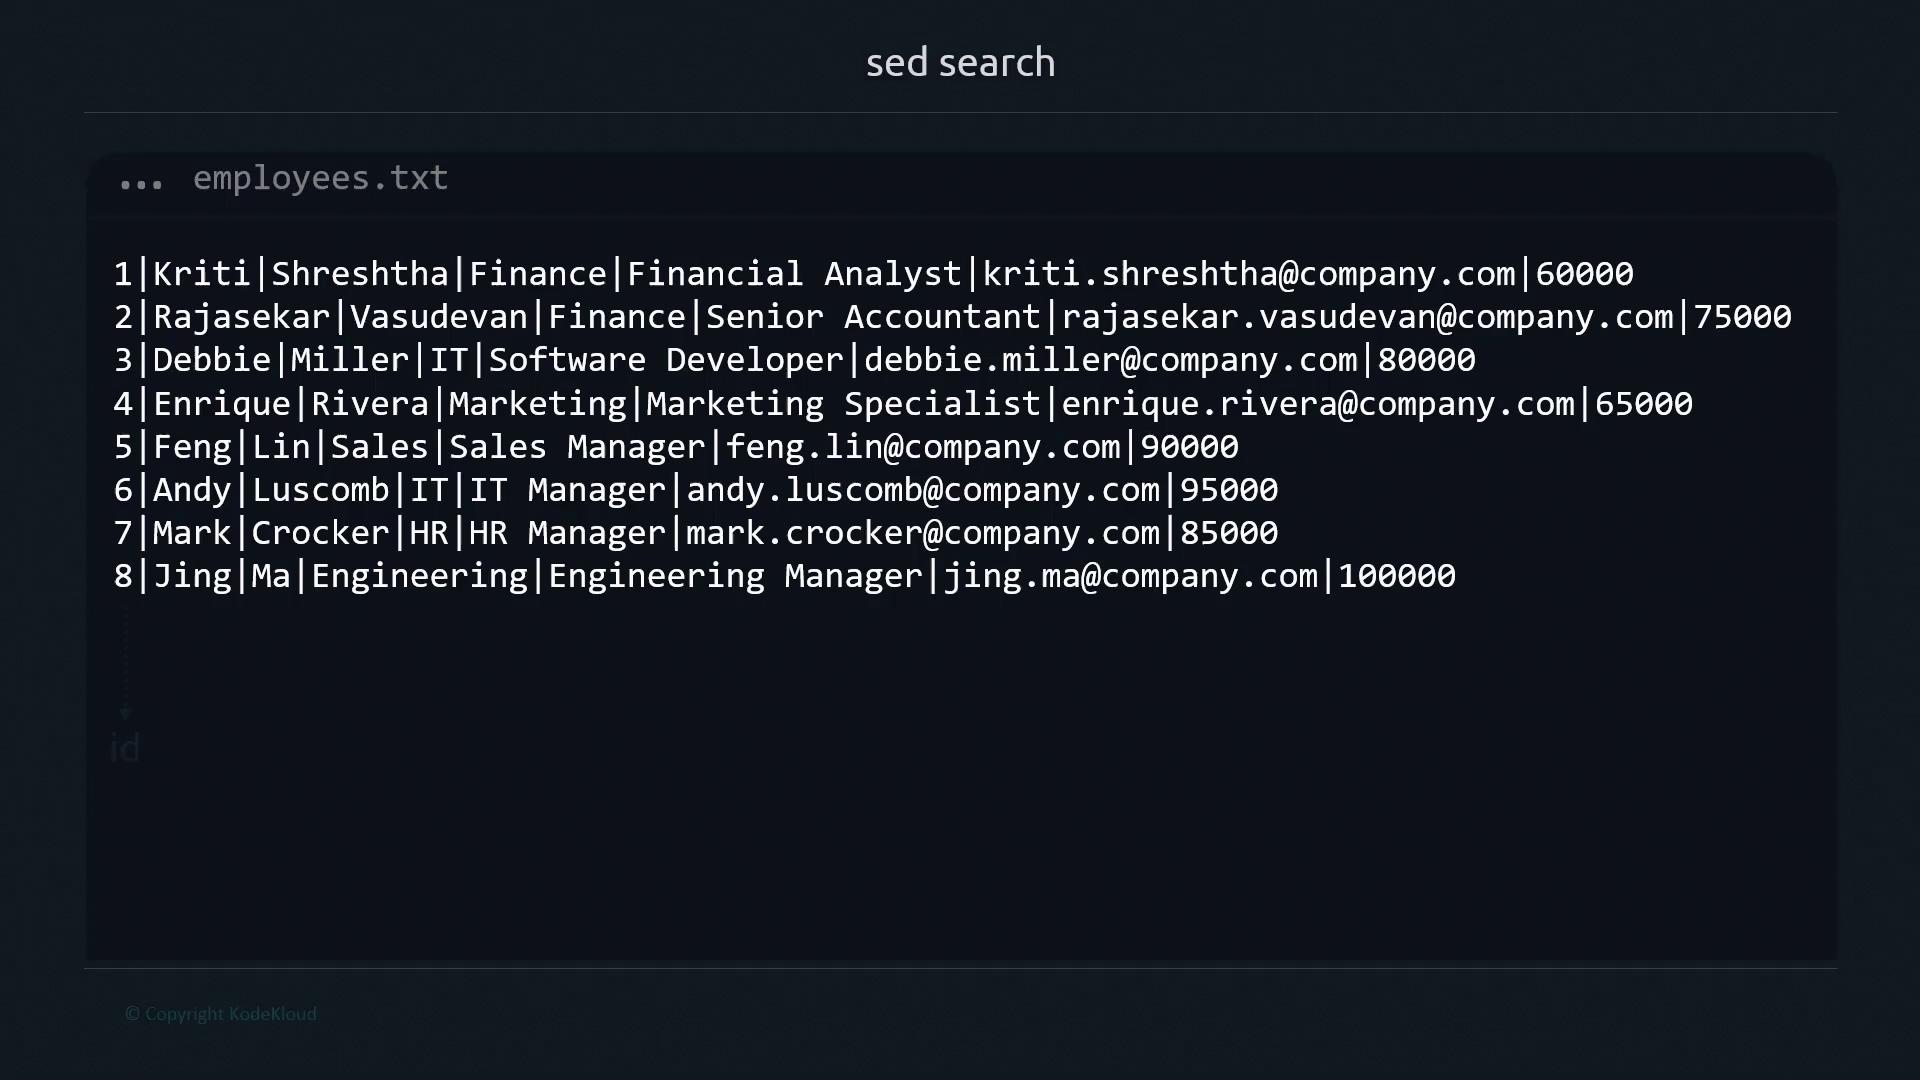1920x1080 pixels.
Task: Click Software Developer text in line 3
Action: (666, 360)
